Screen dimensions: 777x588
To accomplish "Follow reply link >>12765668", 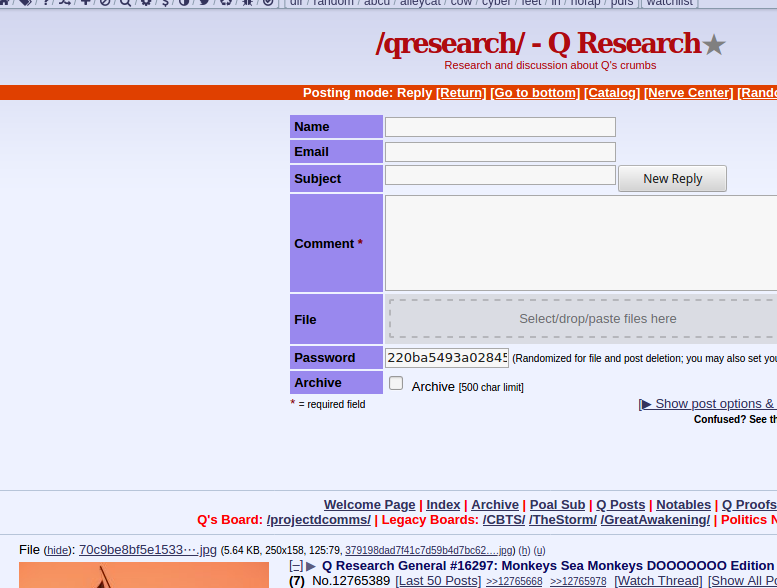I will (x=514, y=581).
